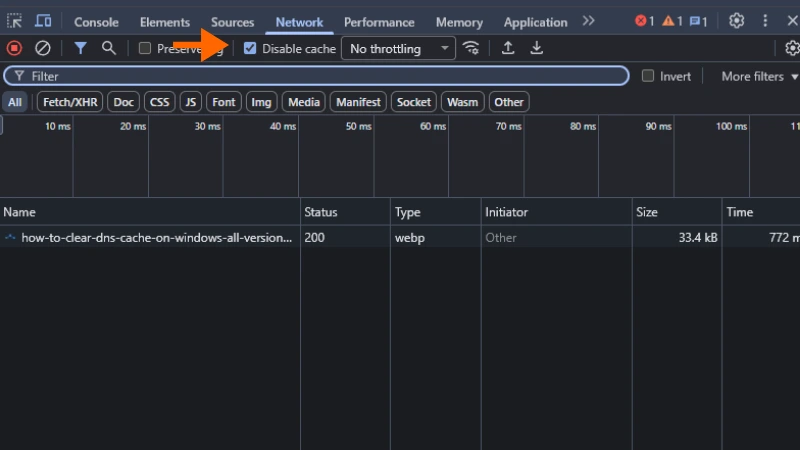The image size is (800, 450).
Task: Open the Performance tab
Action: [x=379, y=22]
